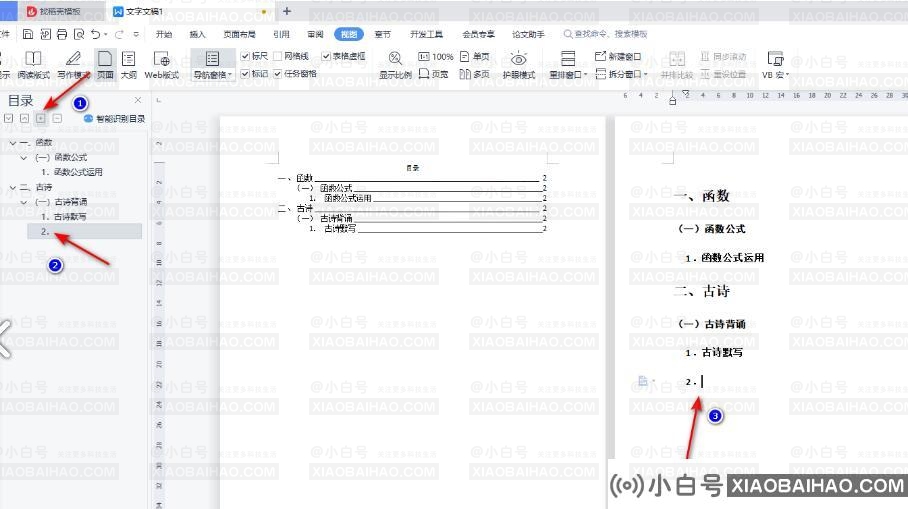Open 显示比例 zoom dialog

click(395, 65)
